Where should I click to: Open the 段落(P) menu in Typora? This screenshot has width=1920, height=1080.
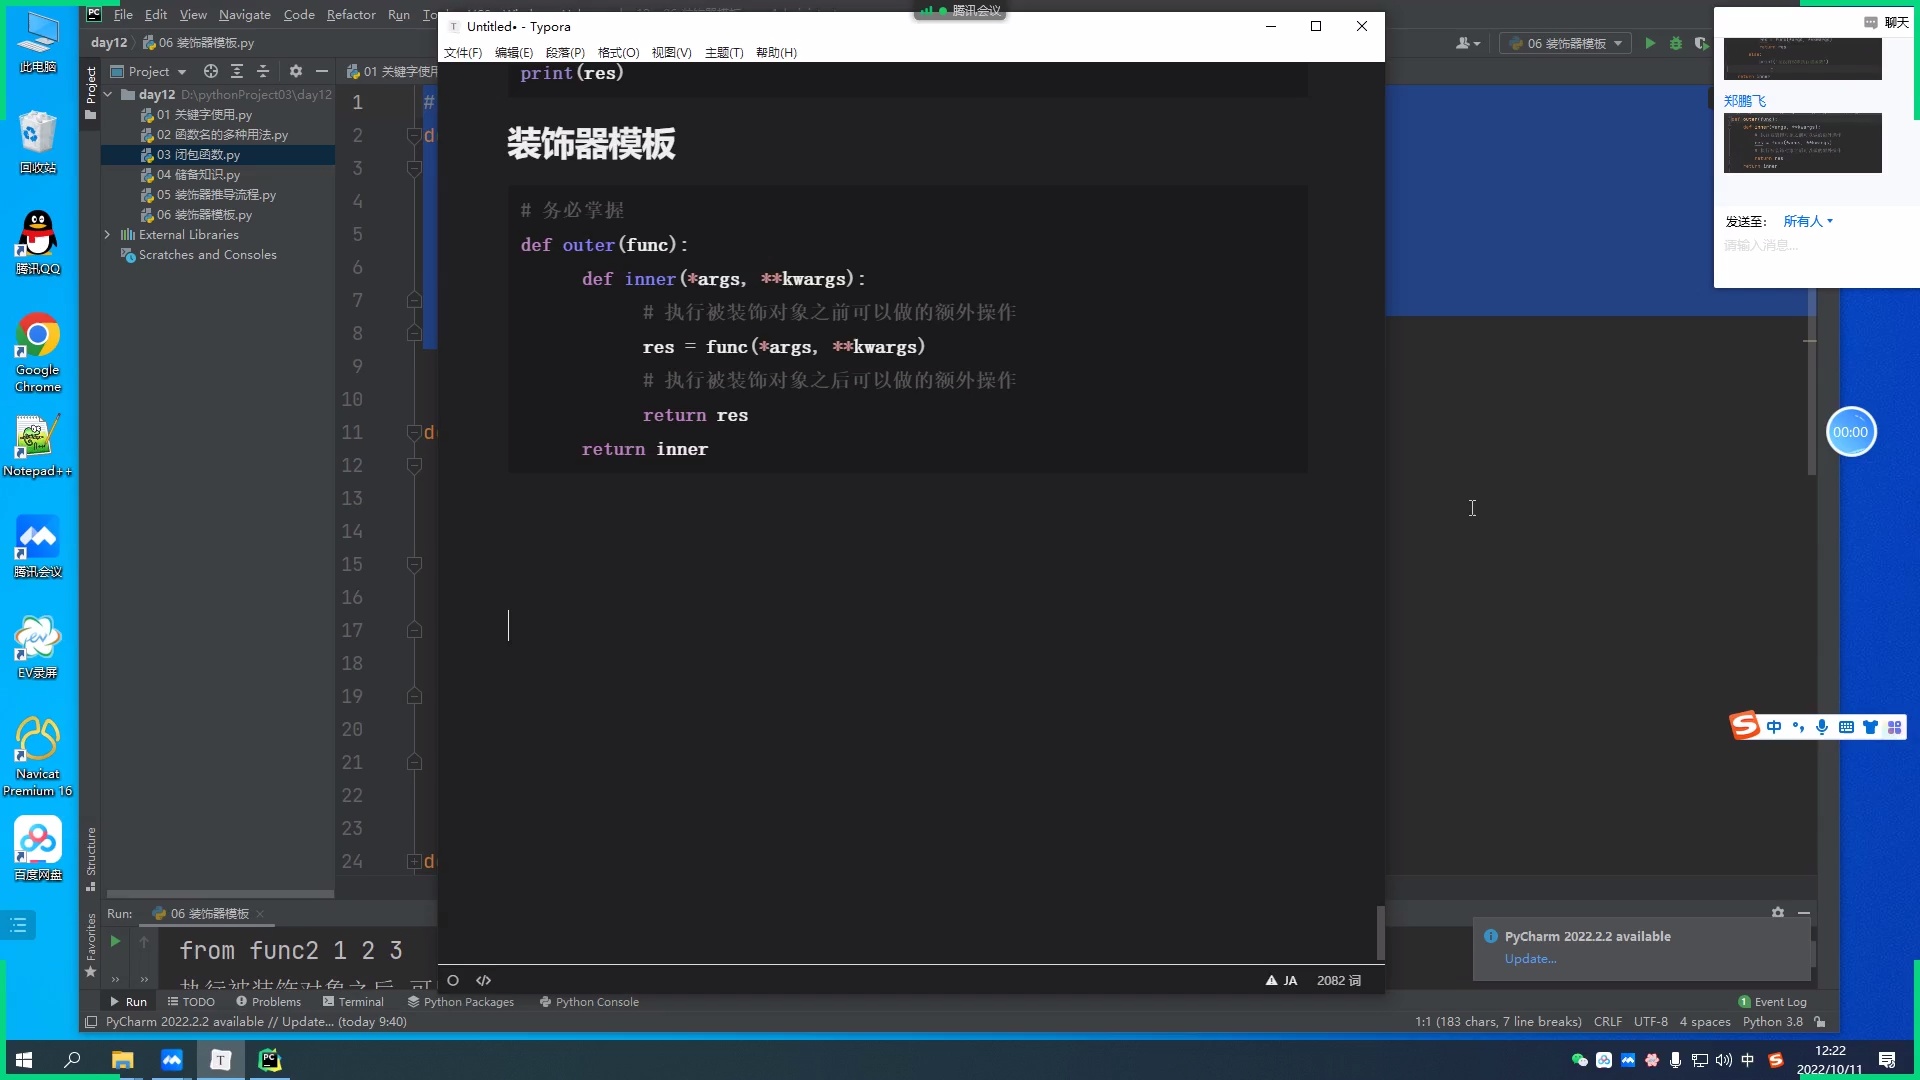click(565, 53)
